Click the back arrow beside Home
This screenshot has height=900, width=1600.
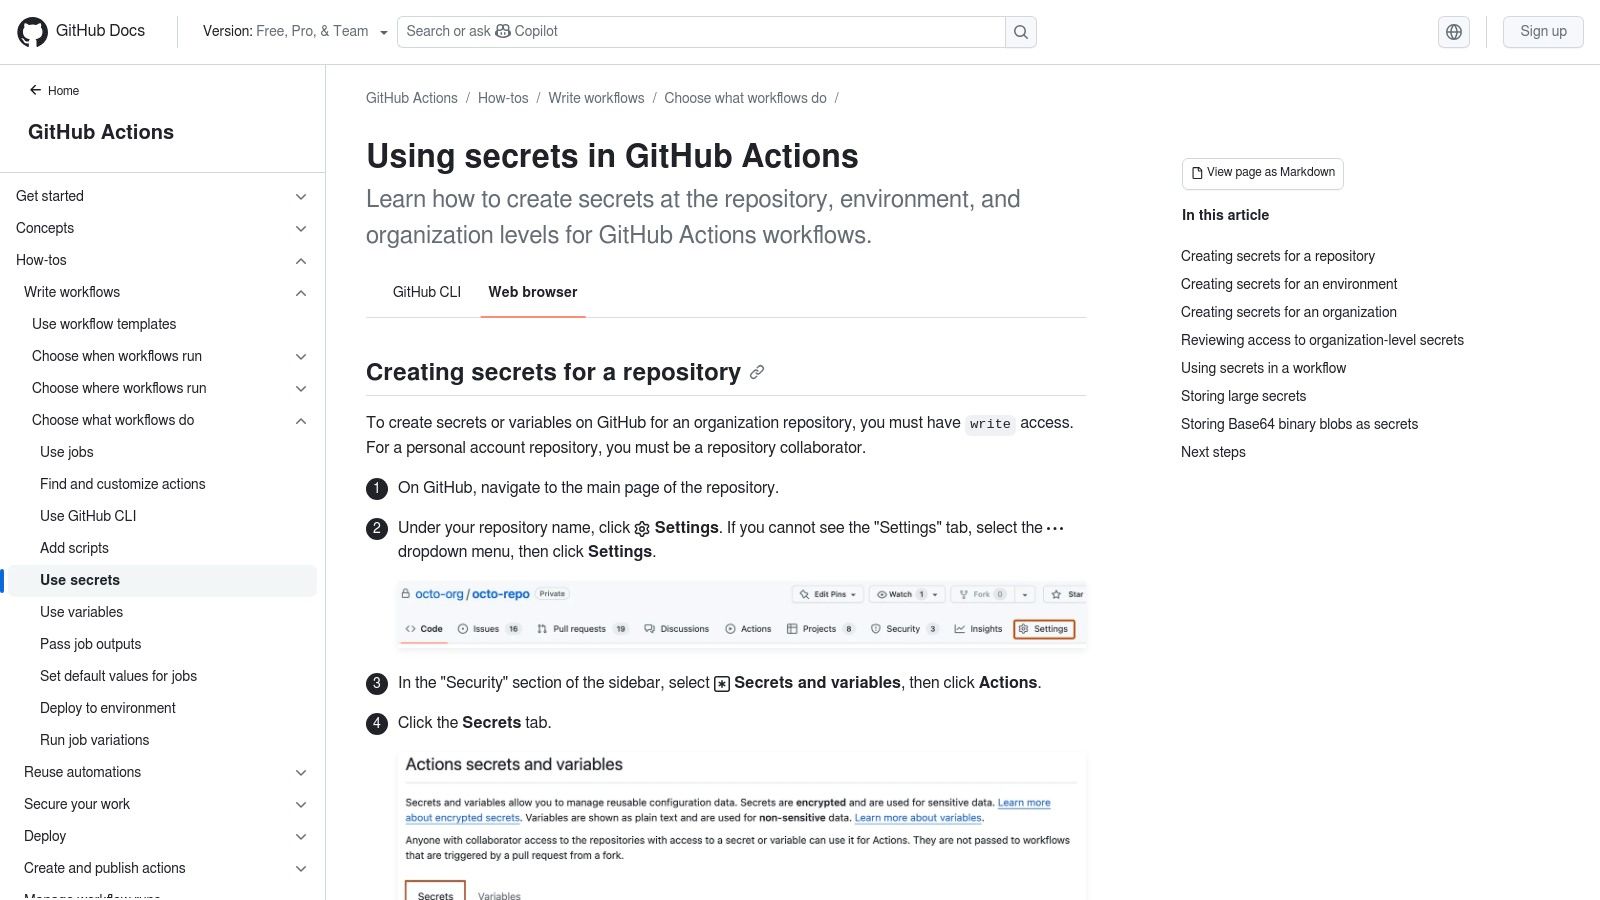click(35, 90)
